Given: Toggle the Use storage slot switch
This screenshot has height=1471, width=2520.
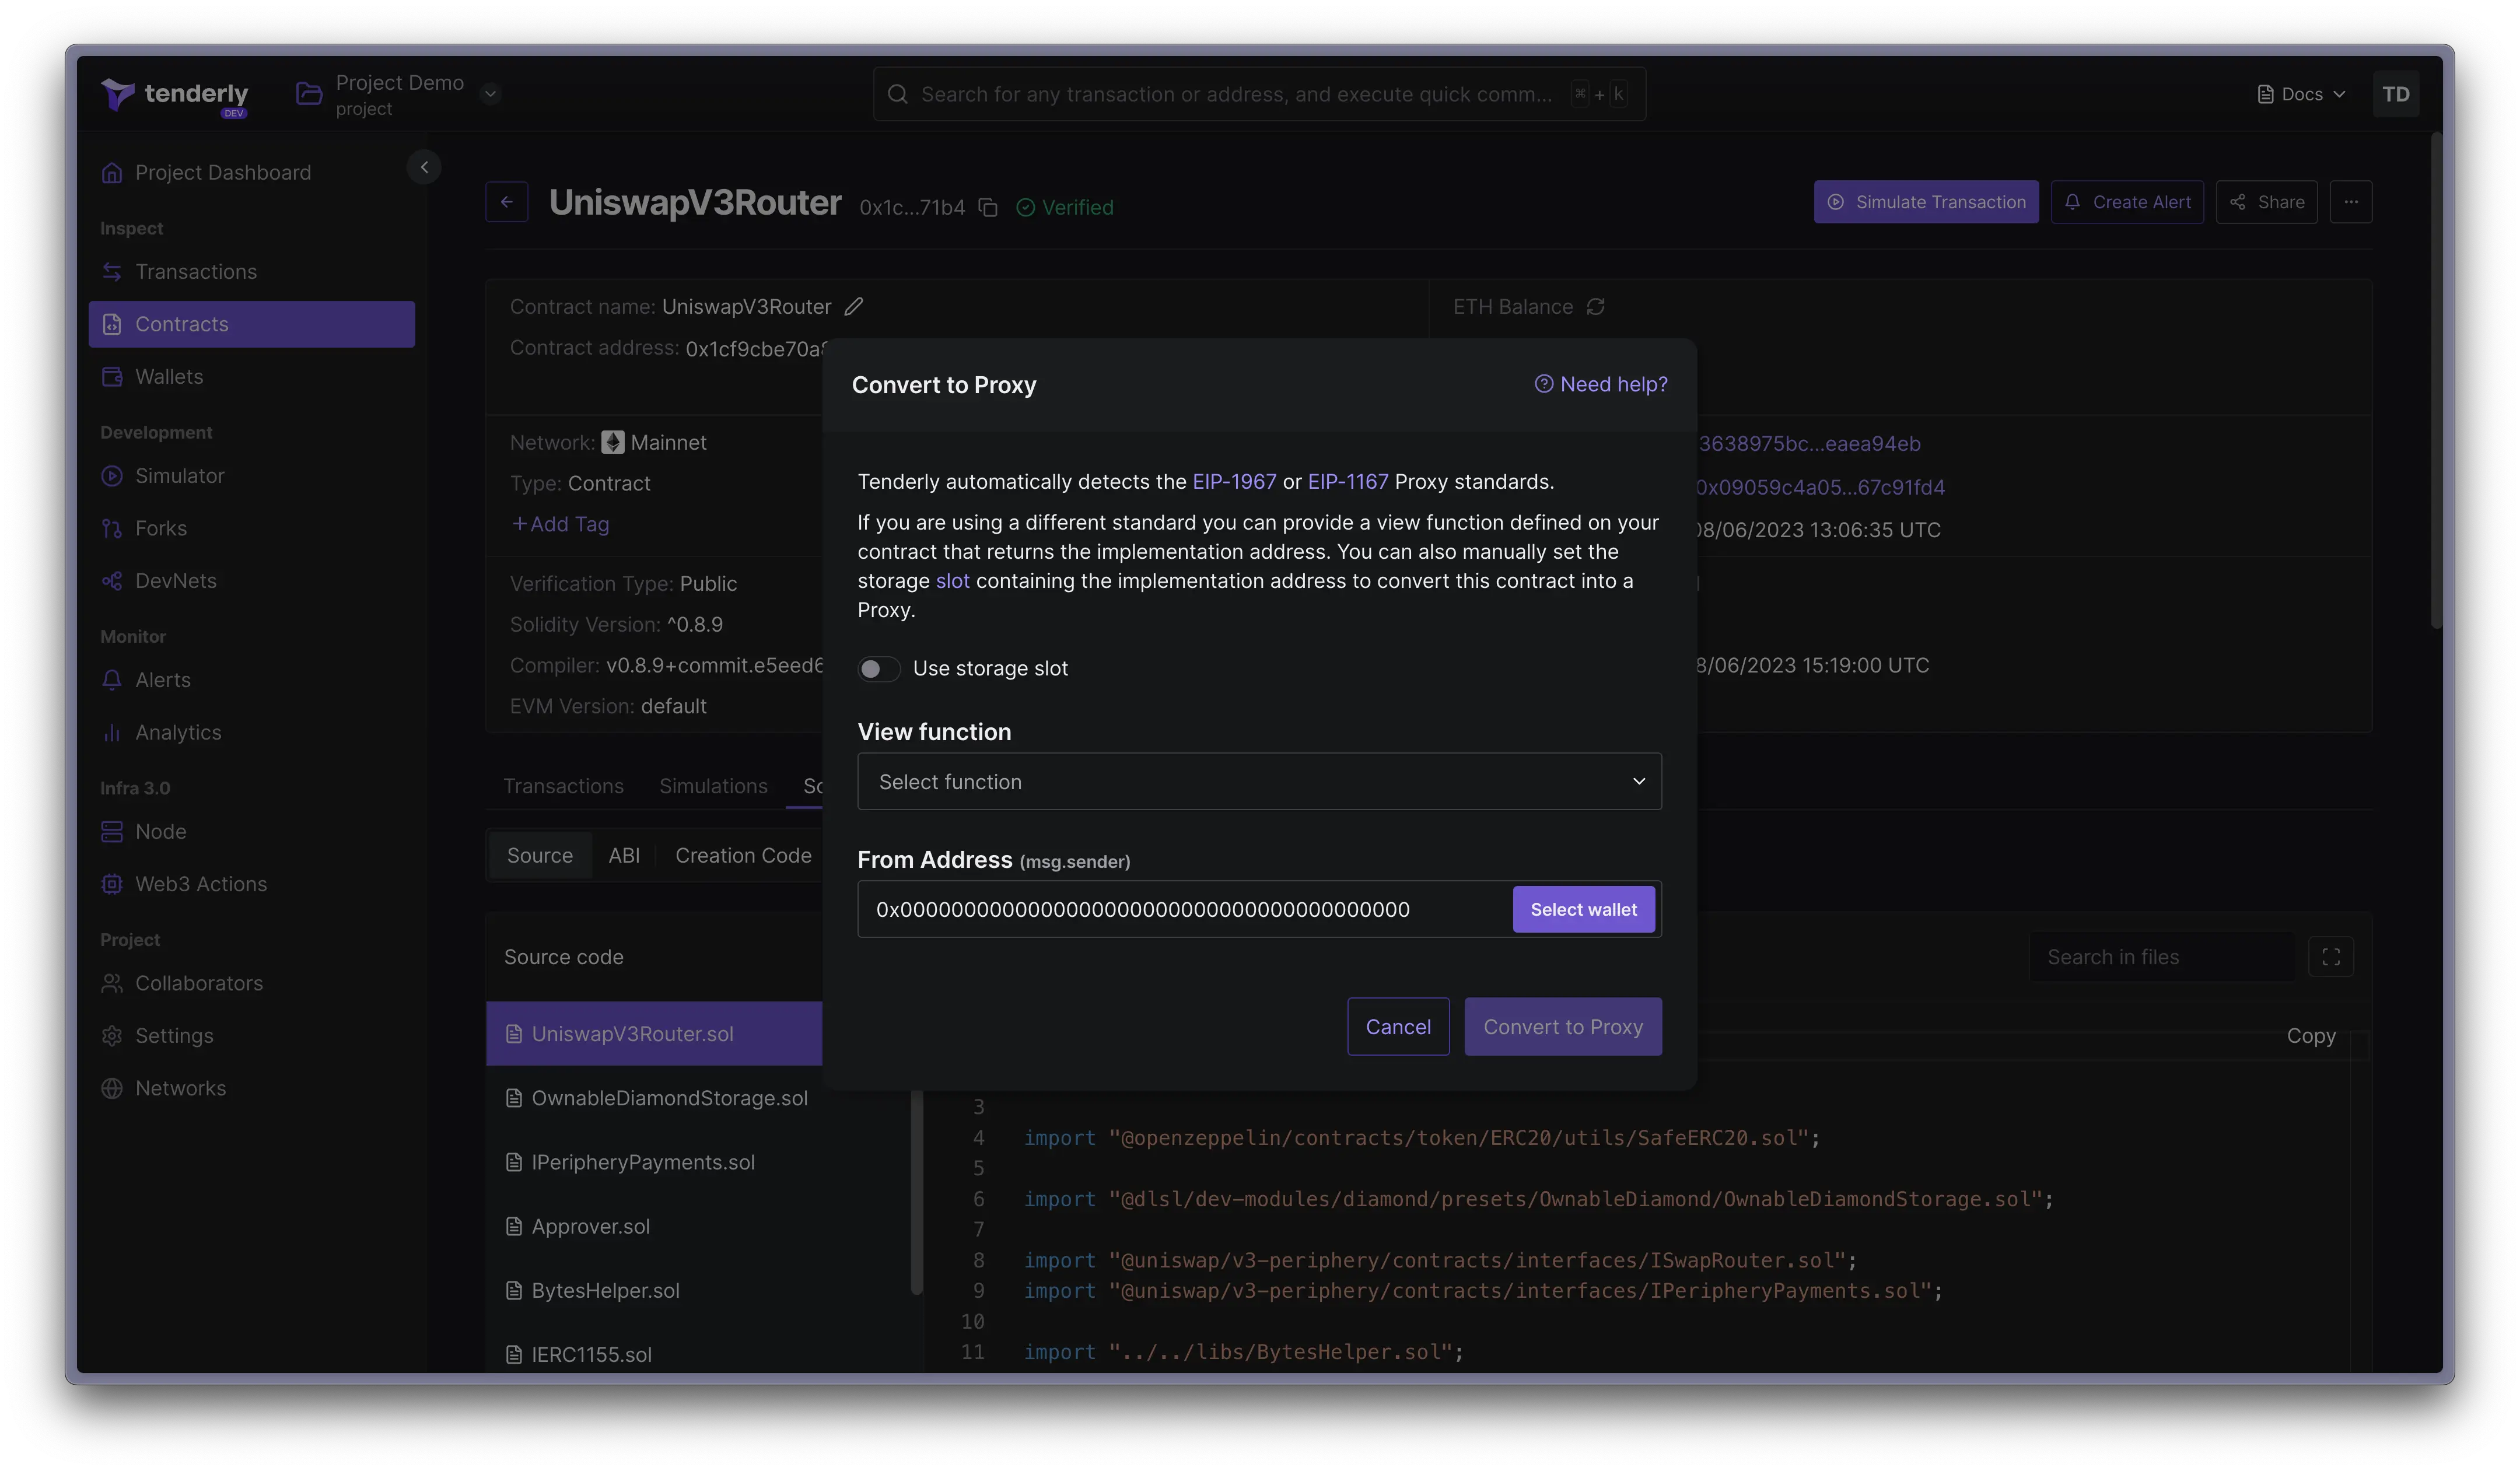Looking at the screenshot, I should pyautogui.click(x=879, y=669).
